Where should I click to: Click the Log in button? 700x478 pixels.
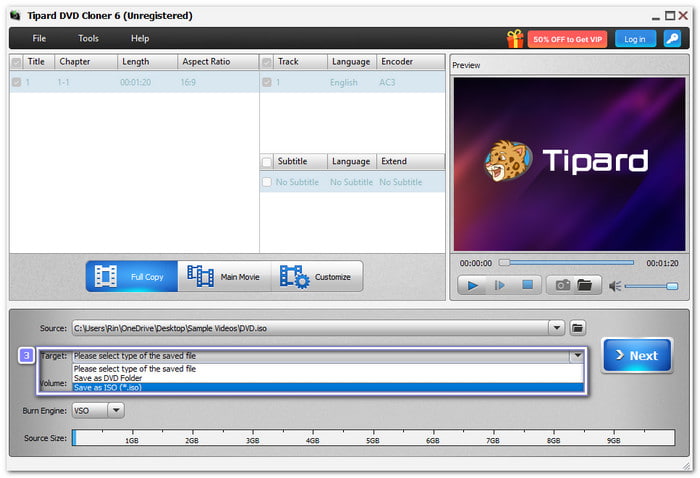635,39
